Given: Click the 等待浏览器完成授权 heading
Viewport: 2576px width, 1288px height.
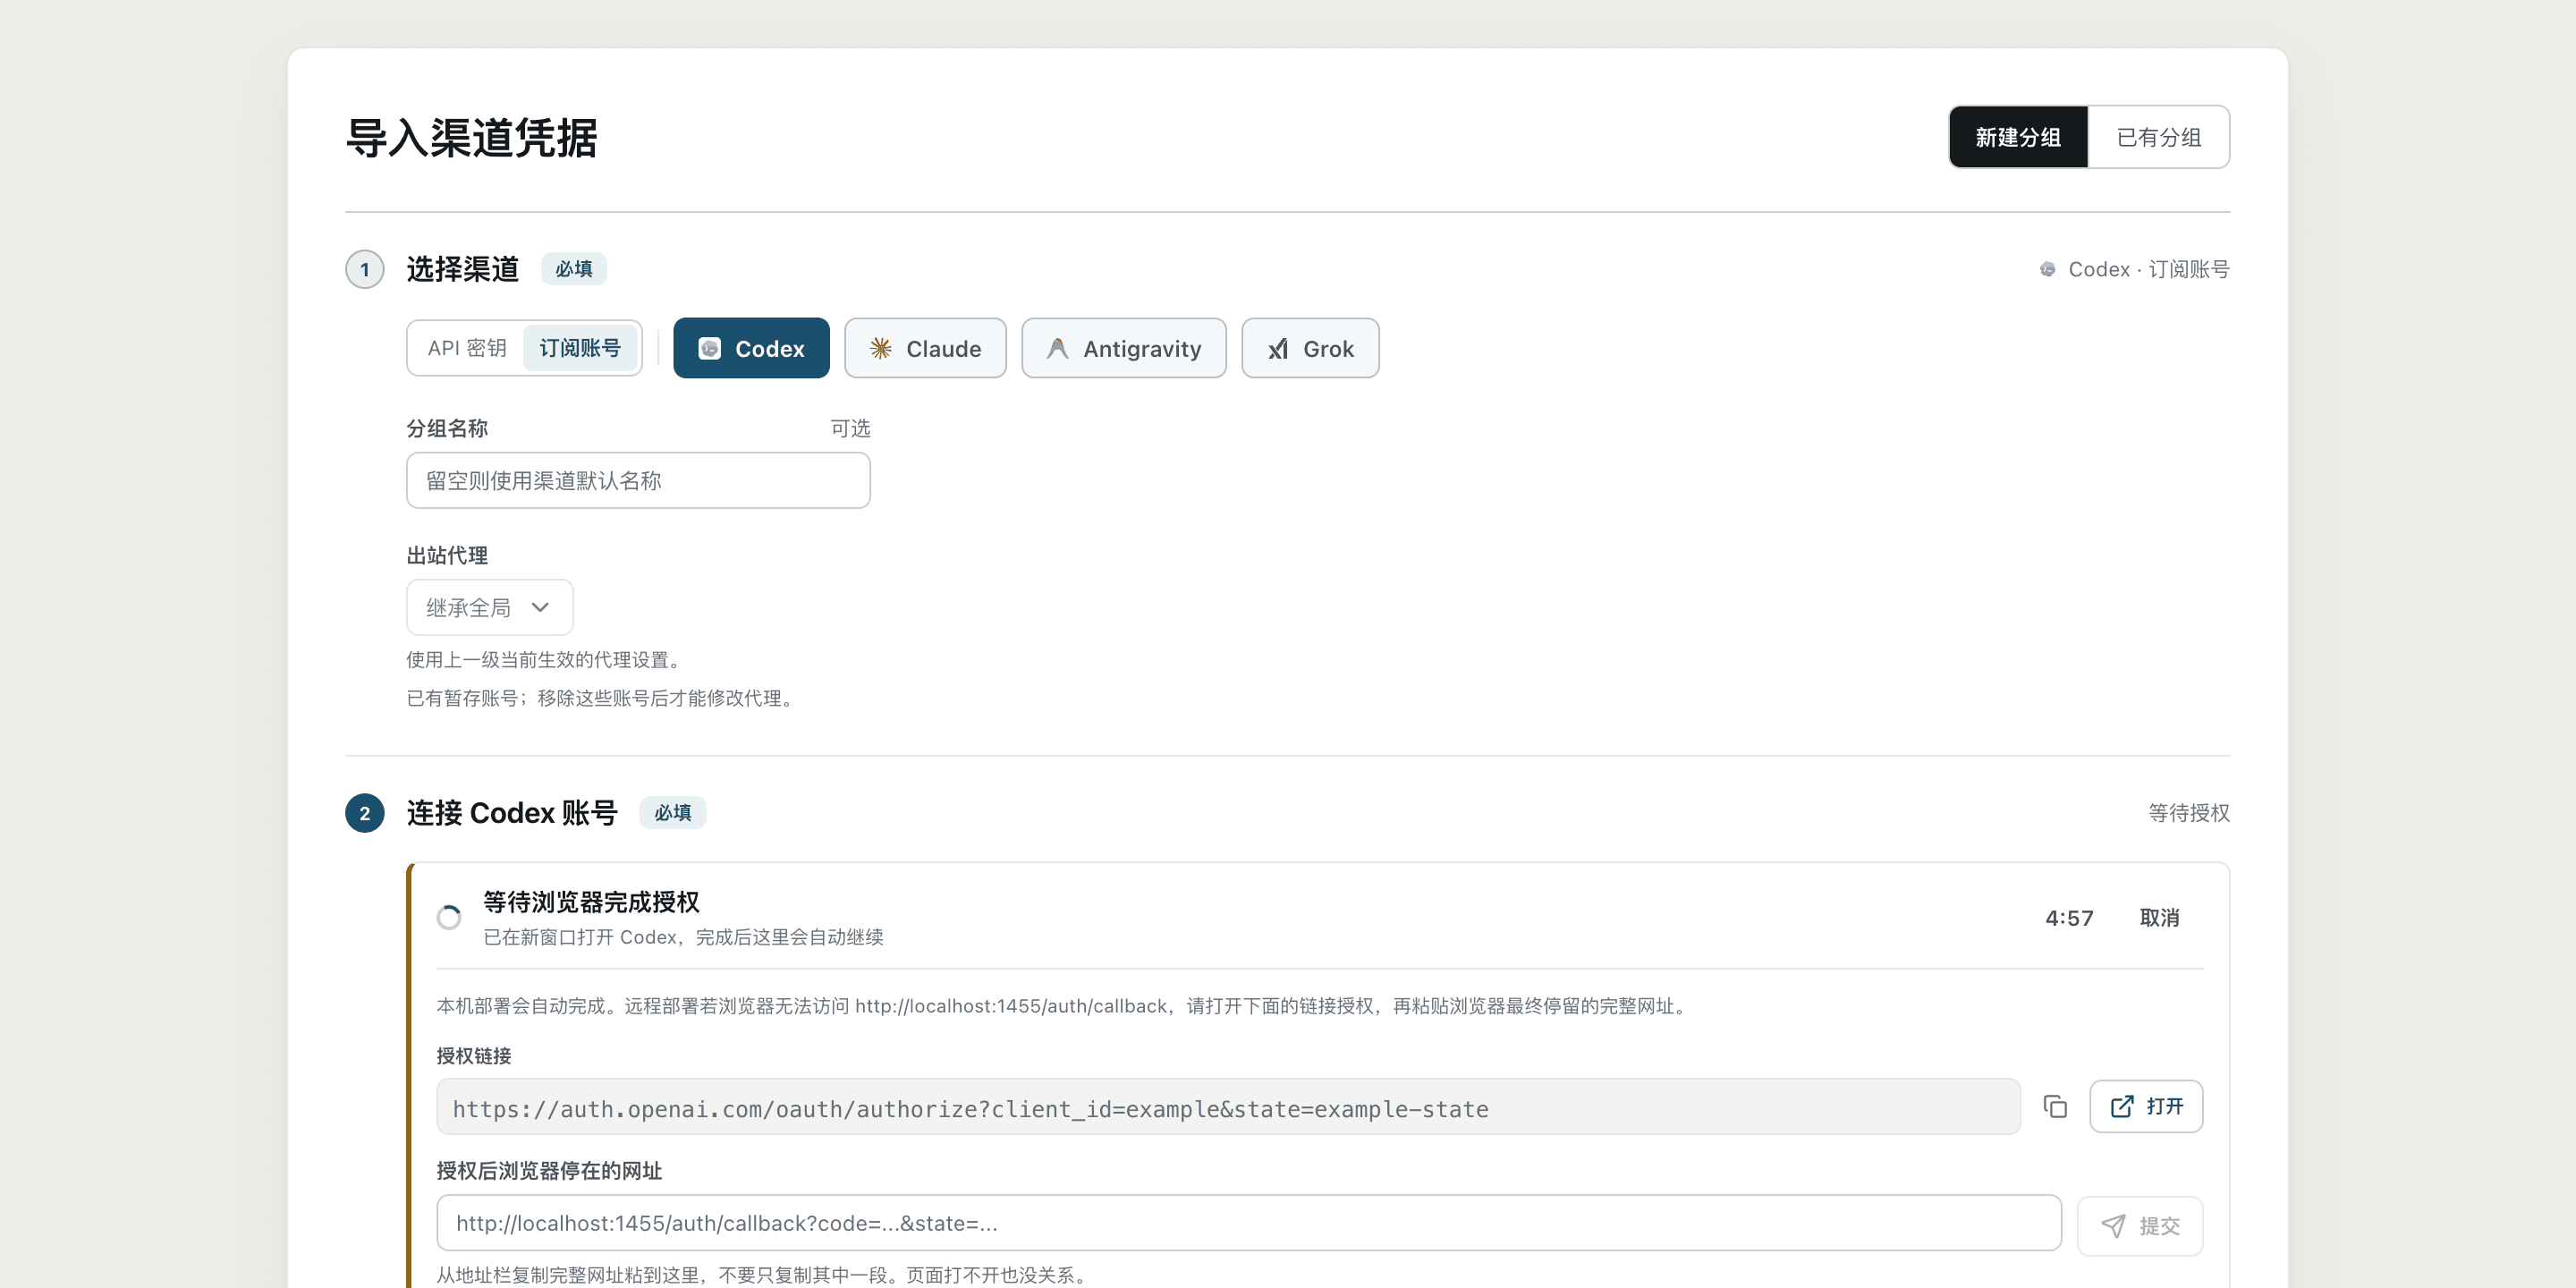Looking at the screenshot, I should [x=591, y=902].
